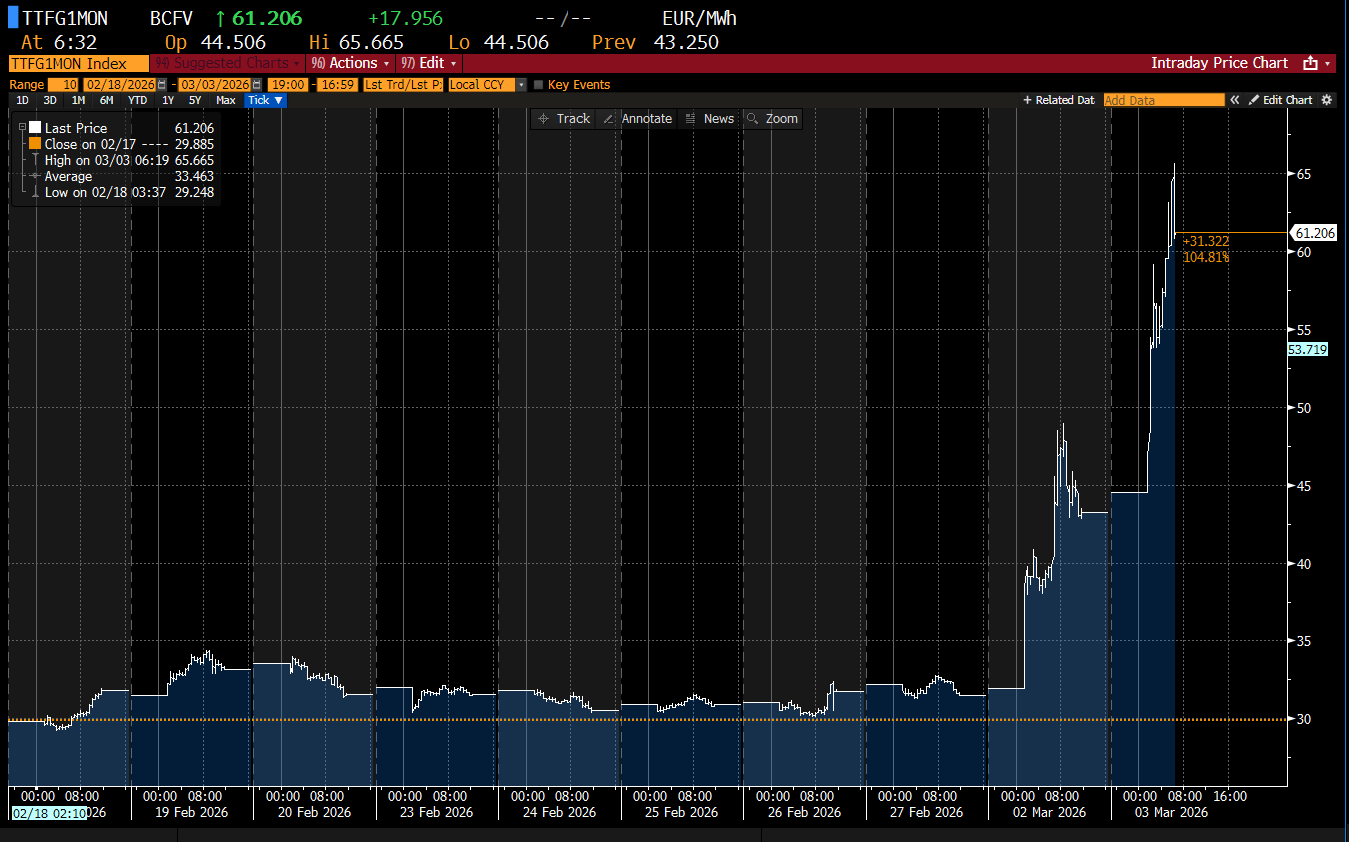Open the end date calendar picker icon

(257, 85)
